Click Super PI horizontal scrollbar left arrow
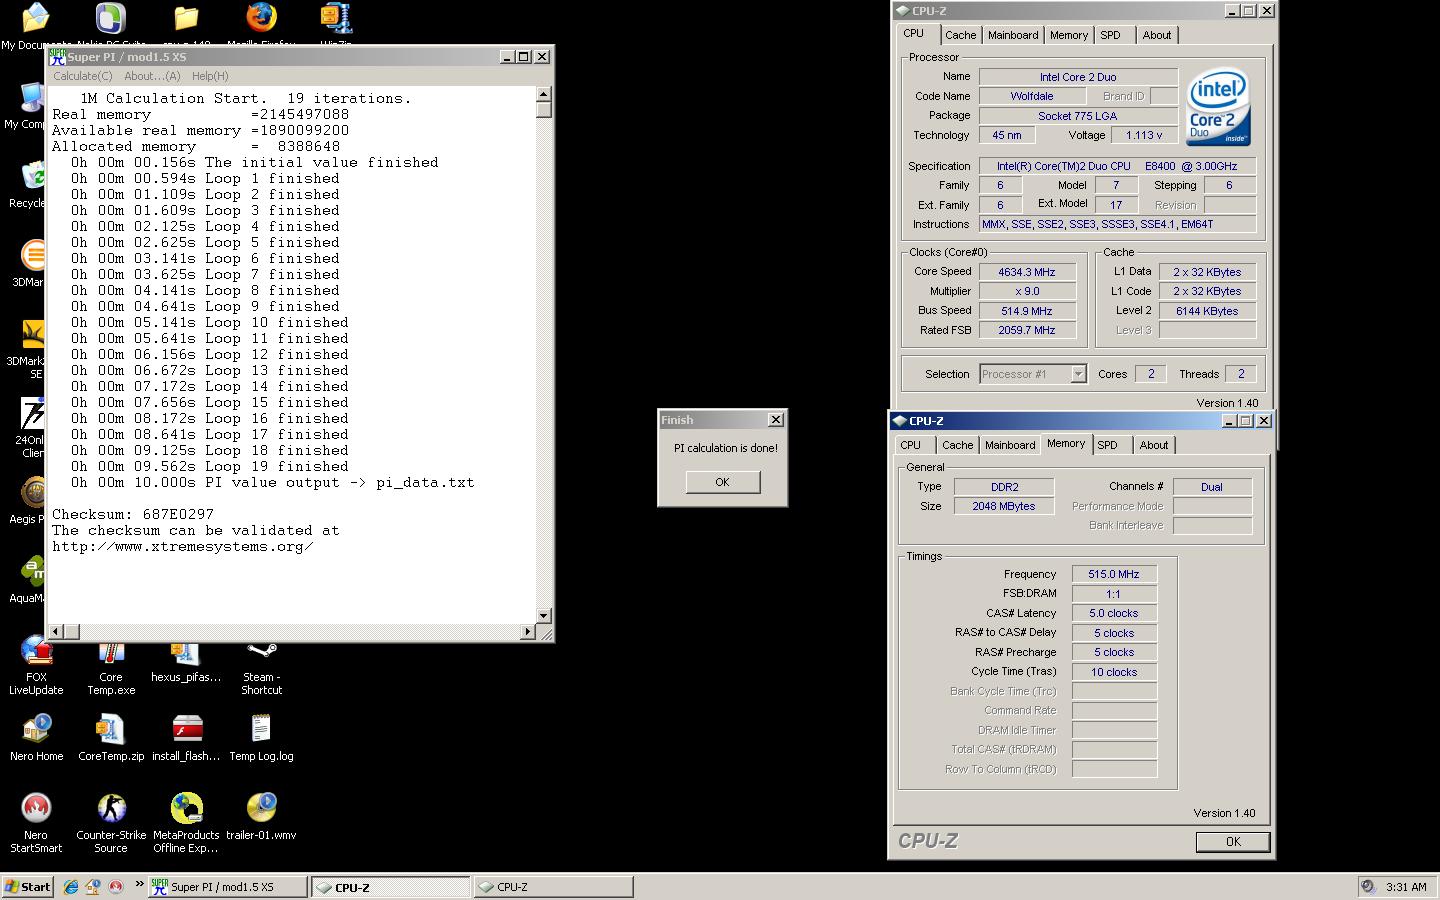 (57, 631)
